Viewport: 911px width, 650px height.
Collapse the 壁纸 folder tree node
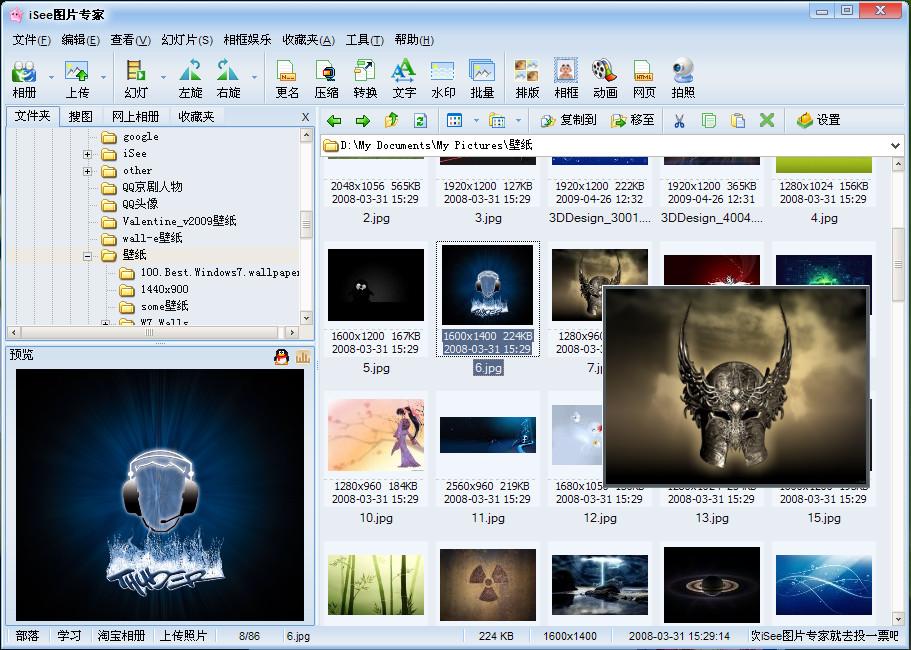point(88,256)
